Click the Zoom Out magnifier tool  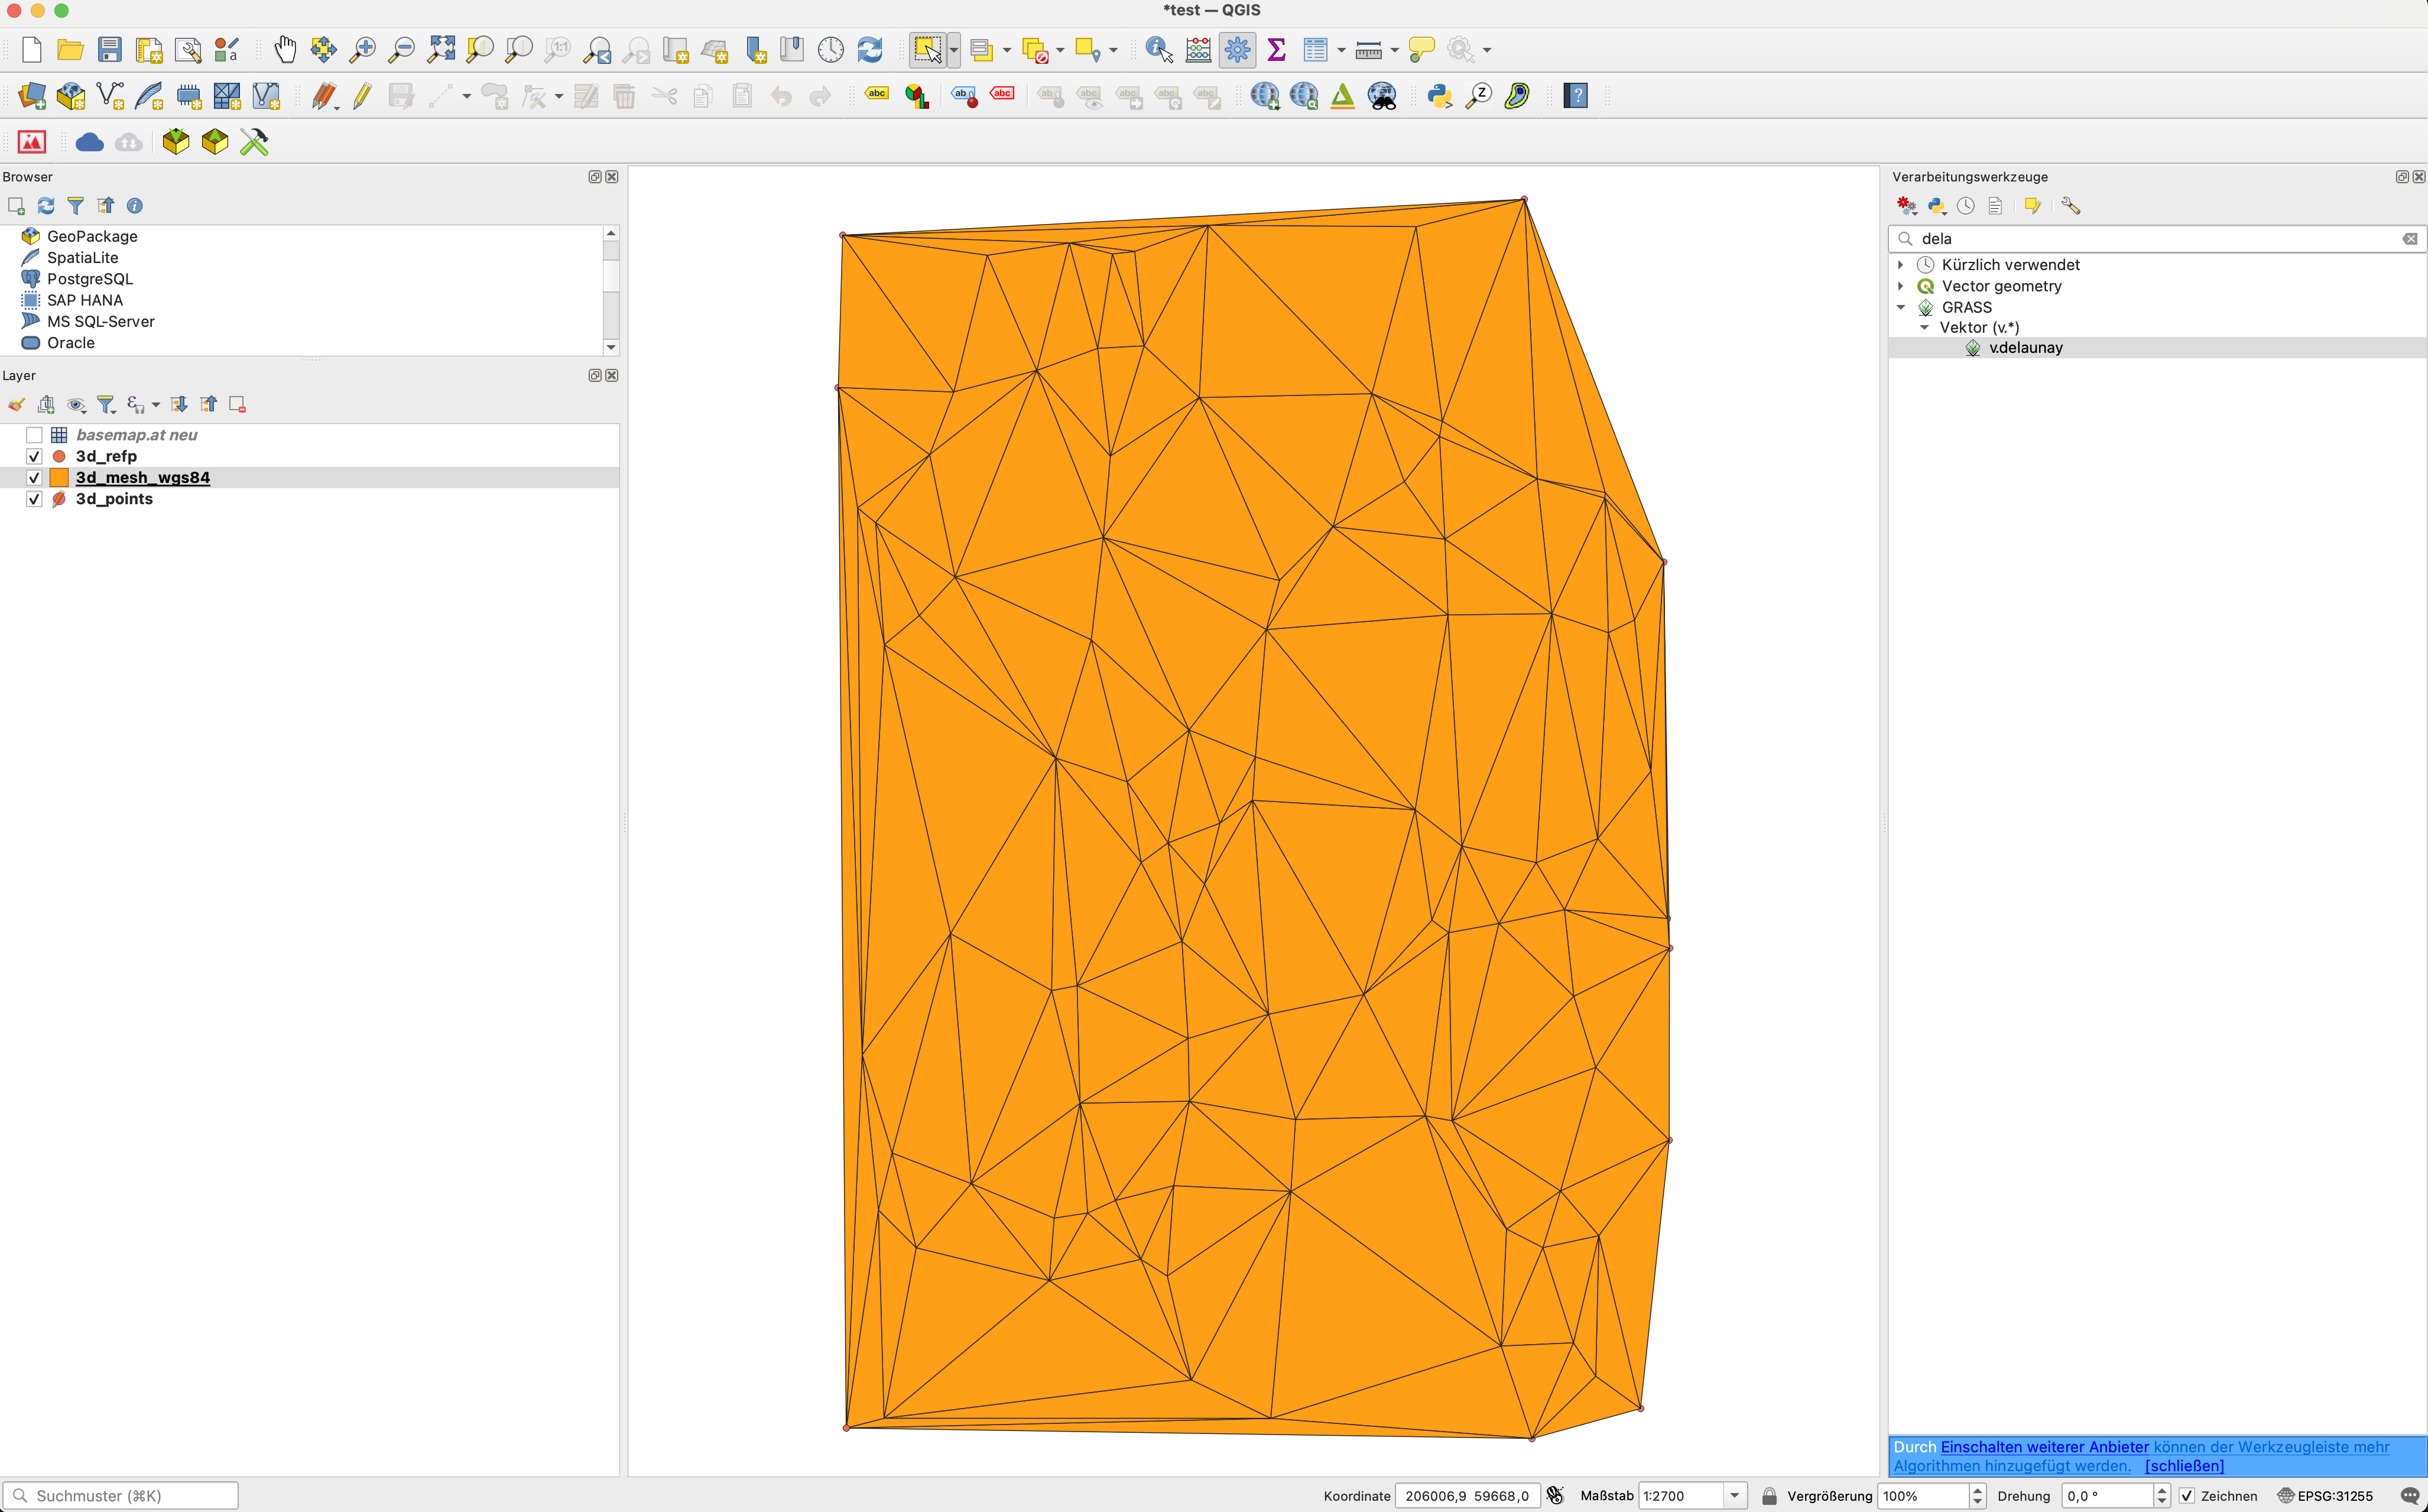[x=402, y=49]
